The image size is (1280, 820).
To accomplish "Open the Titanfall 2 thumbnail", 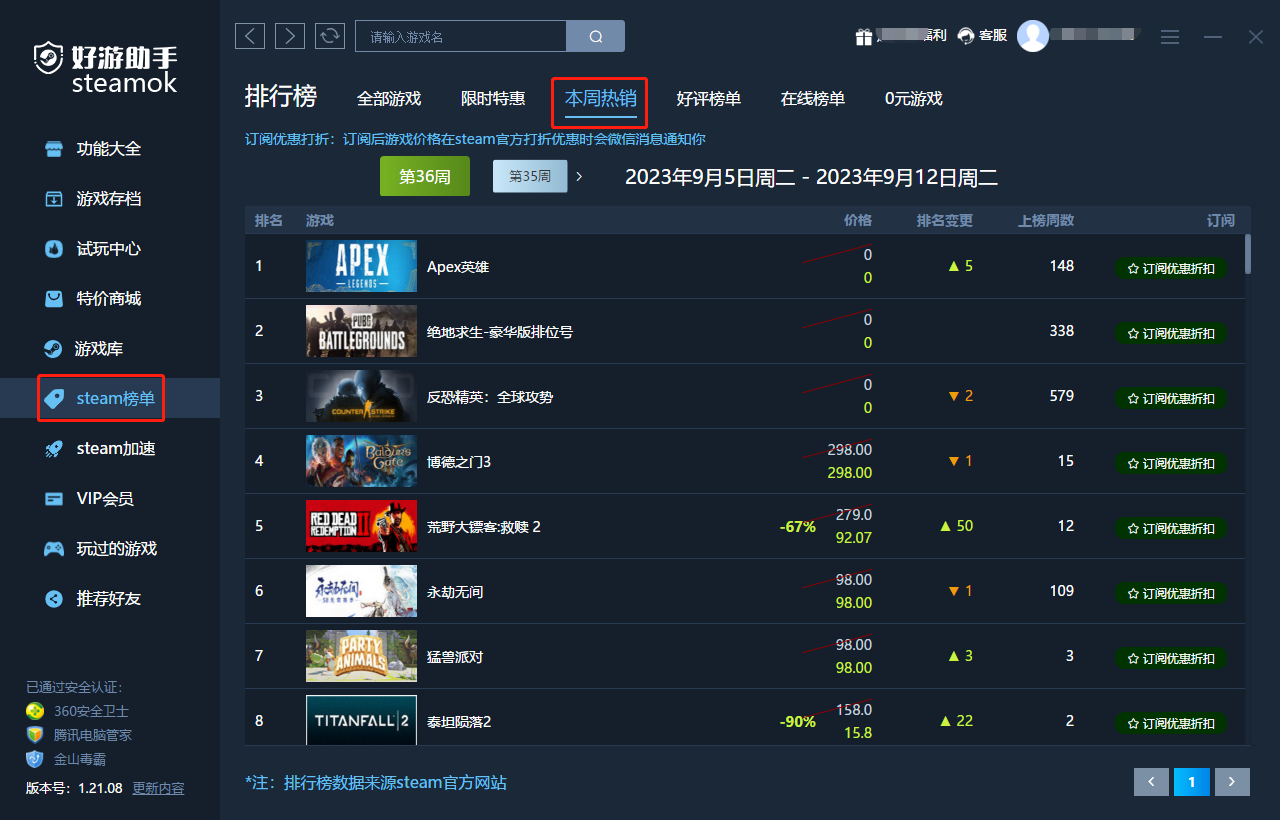I will tap(361, 720).
